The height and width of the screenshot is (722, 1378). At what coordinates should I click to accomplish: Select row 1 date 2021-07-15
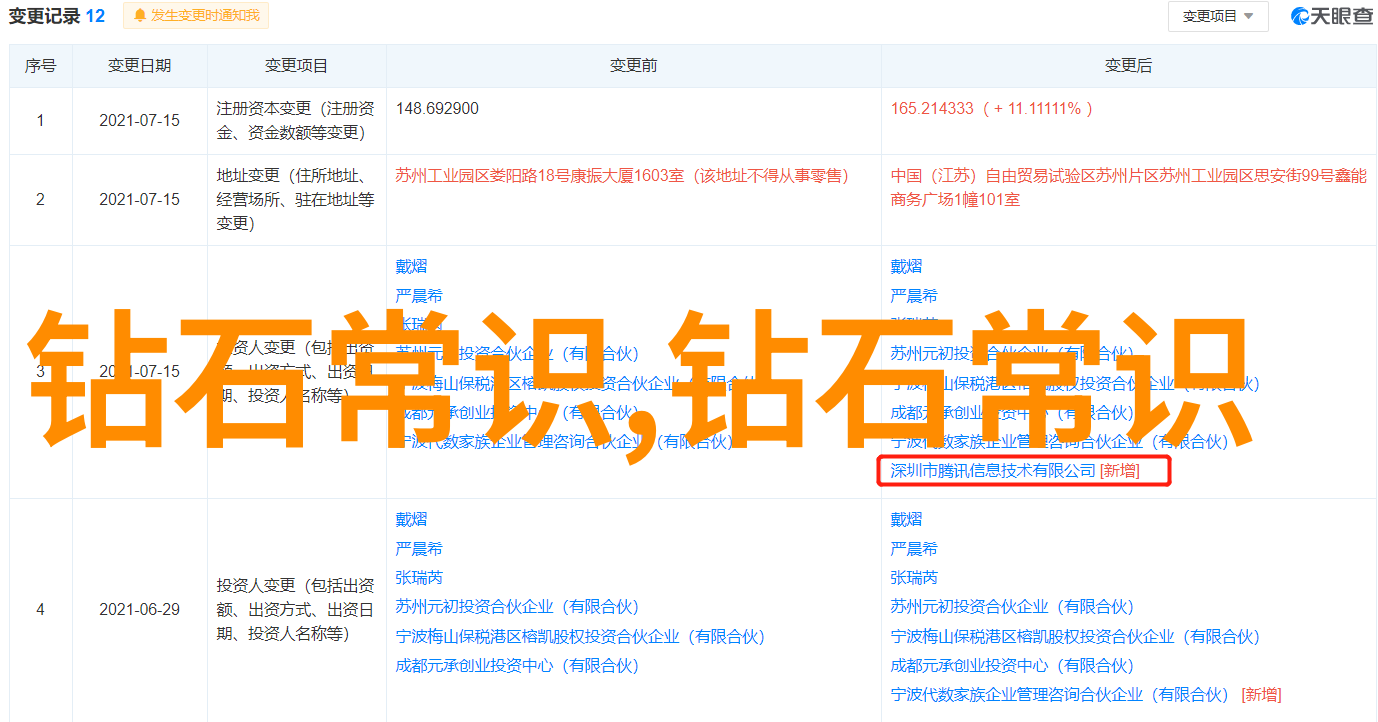(140, 120)
